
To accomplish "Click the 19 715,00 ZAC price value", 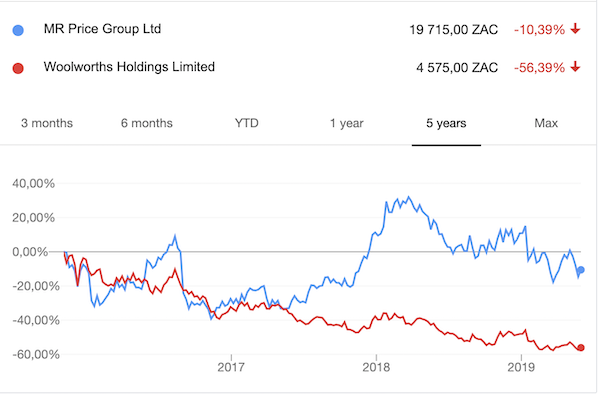I will [453, 29].
